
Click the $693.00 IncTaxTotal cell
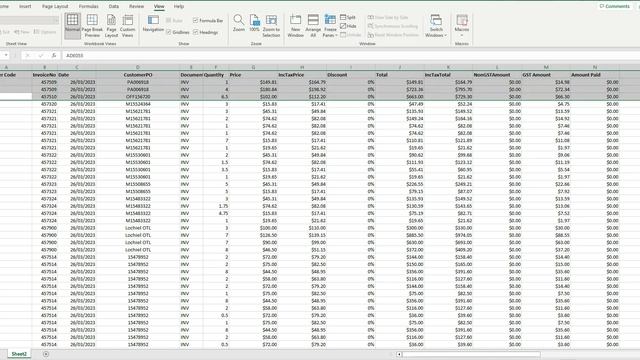pos(449,242)
